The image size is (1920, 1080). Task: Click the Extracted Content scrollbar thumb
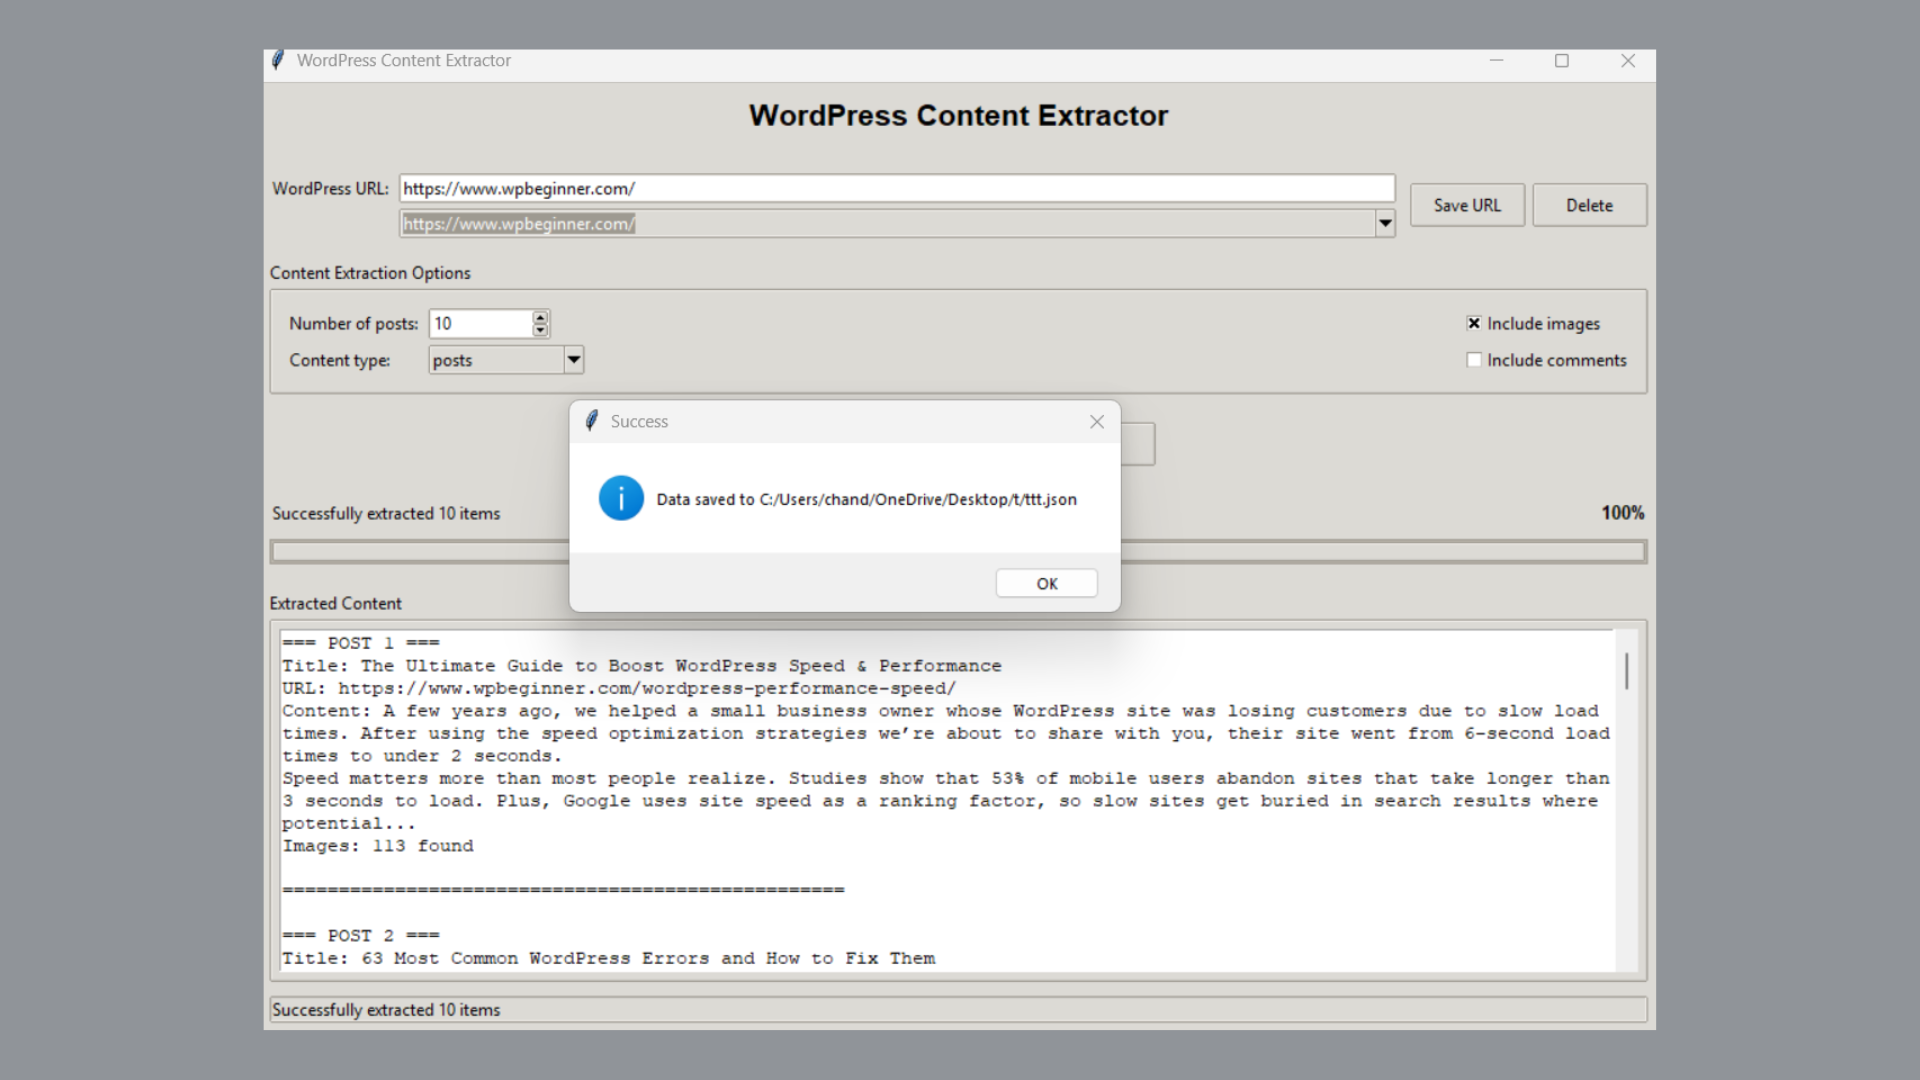(1627, 671)
